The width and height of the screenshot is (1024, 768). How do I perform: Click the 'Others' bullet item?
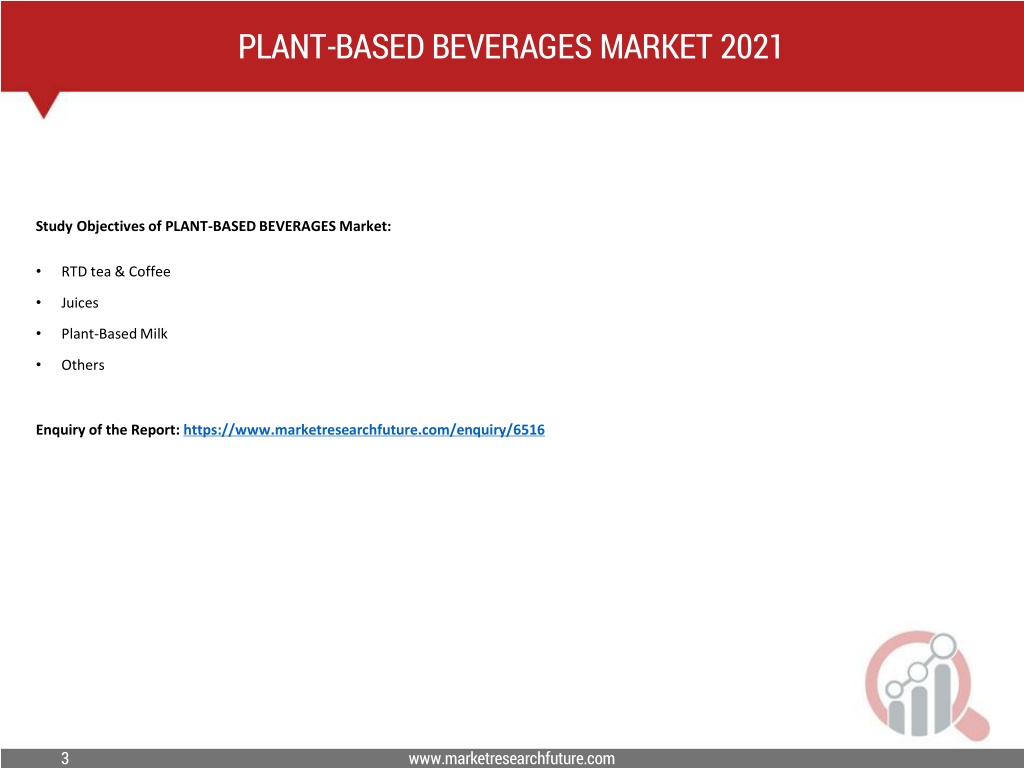(83, 365)
